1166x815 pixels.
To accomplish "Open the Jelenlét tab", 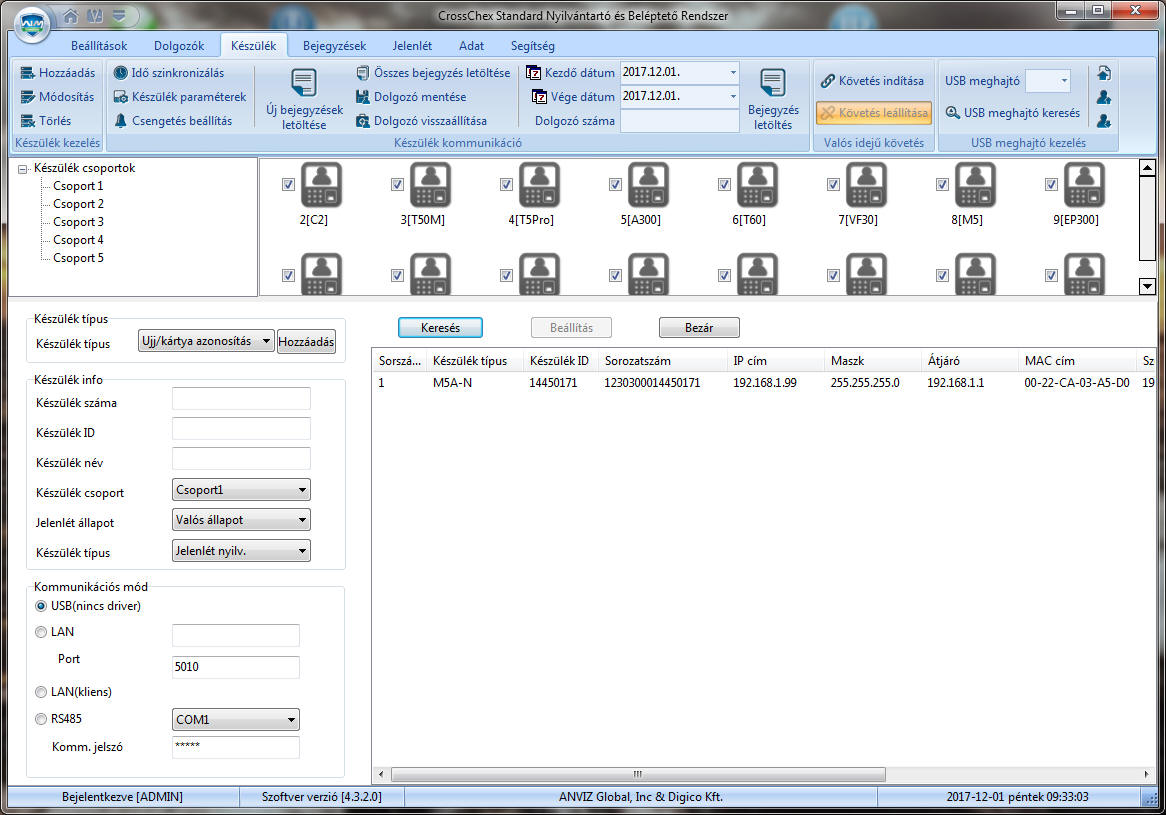I will click(412, 46).
